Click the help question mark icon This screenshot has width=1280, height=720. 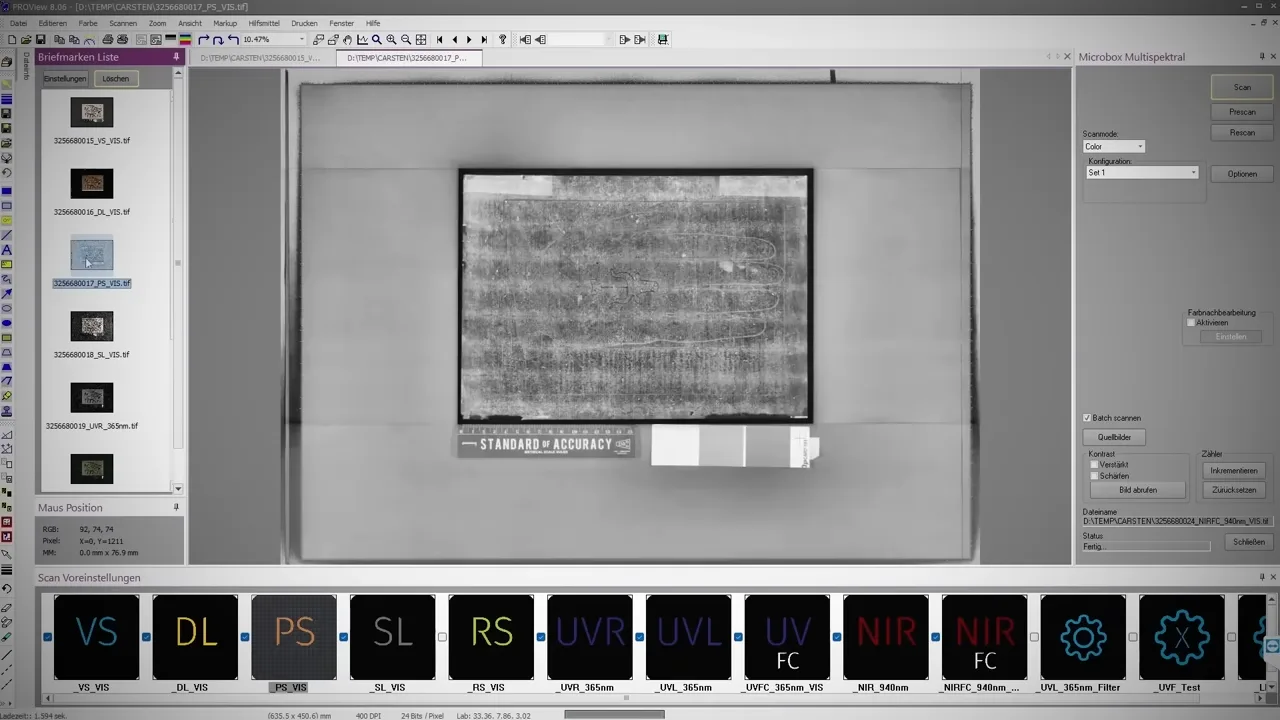[502, 40]
